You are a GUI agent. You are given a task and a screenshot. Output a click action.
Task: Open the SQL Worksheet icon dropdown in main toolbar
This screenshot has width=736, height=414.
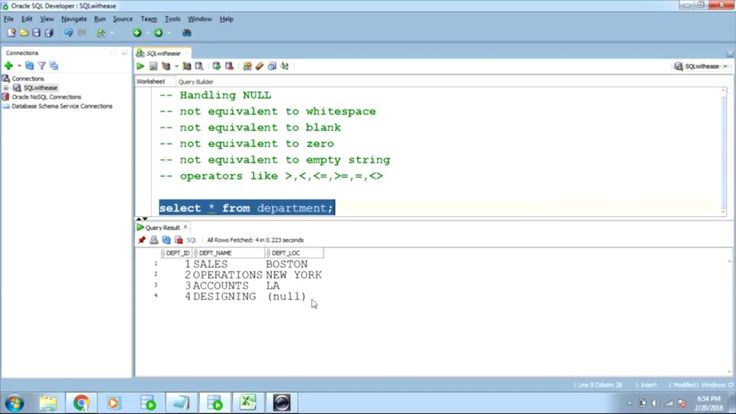point(112,33)
